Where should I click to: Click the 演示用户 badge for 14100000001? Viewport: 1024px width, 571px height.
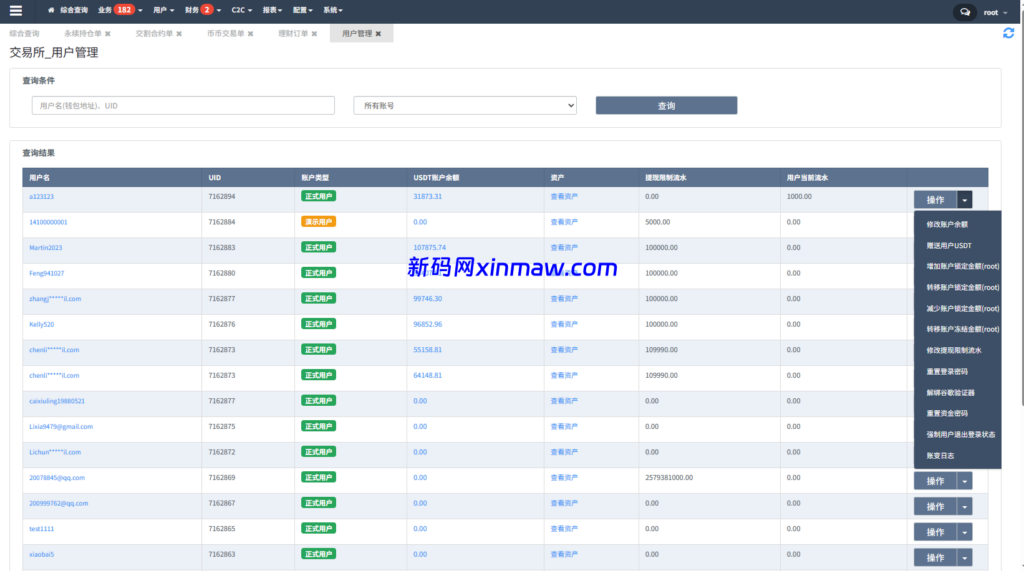click(x=319, y=222)
